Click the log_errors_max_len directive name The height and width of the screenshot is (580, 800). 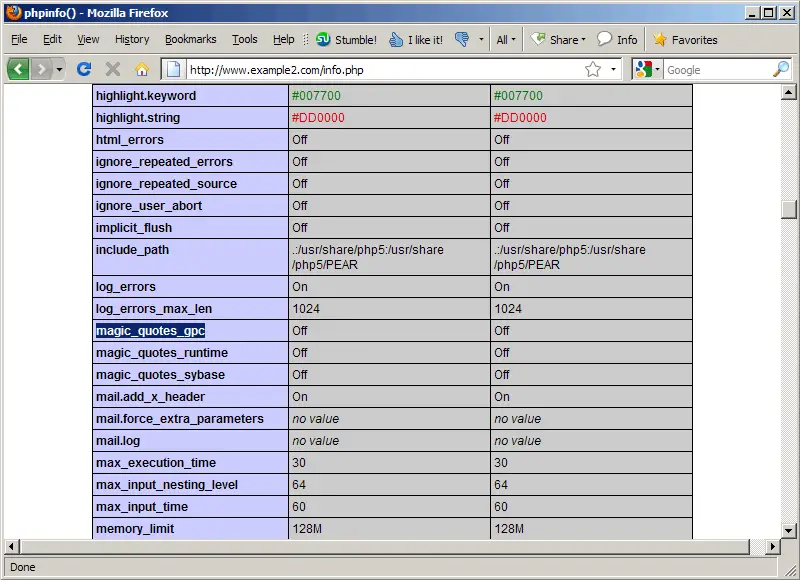pos(154,309)
